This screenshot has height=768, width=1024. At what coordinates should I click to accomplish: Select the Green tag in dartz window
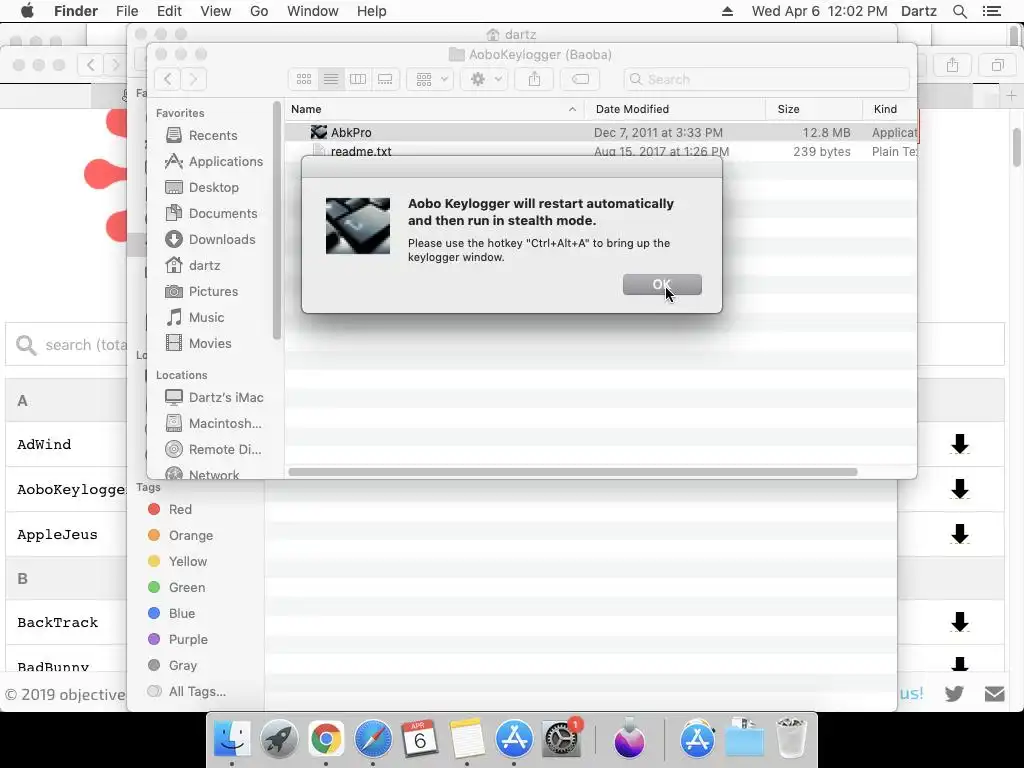(x=176, y=588)
